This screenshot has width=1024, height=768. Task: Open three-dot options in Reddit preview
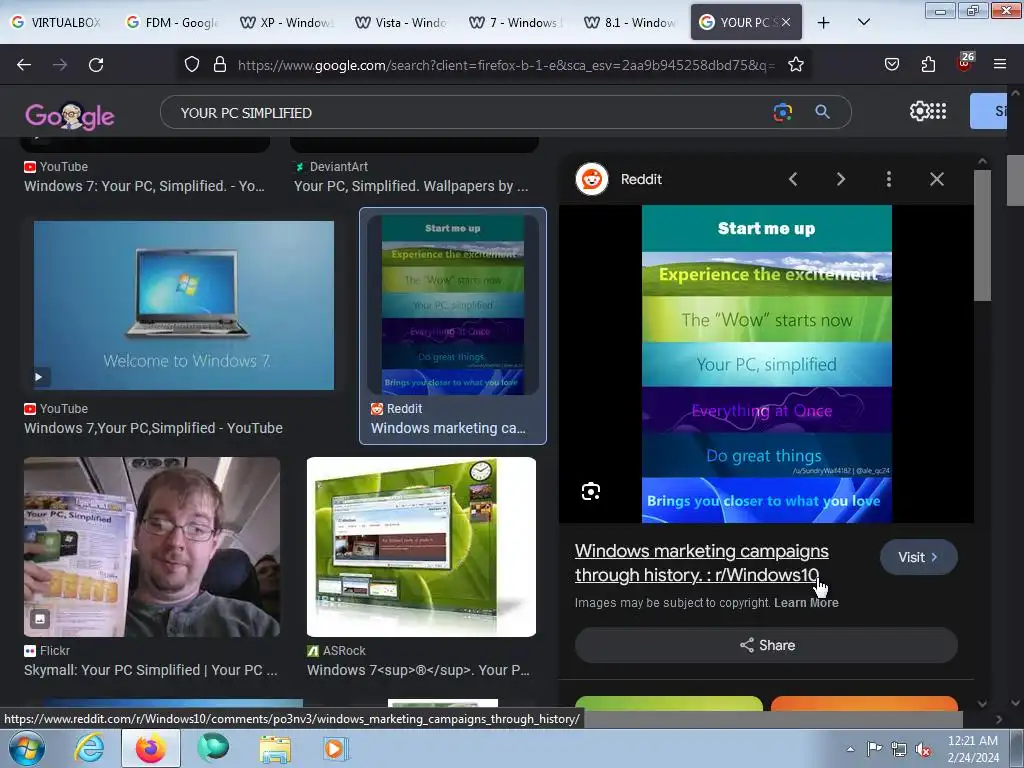[889, 179]
